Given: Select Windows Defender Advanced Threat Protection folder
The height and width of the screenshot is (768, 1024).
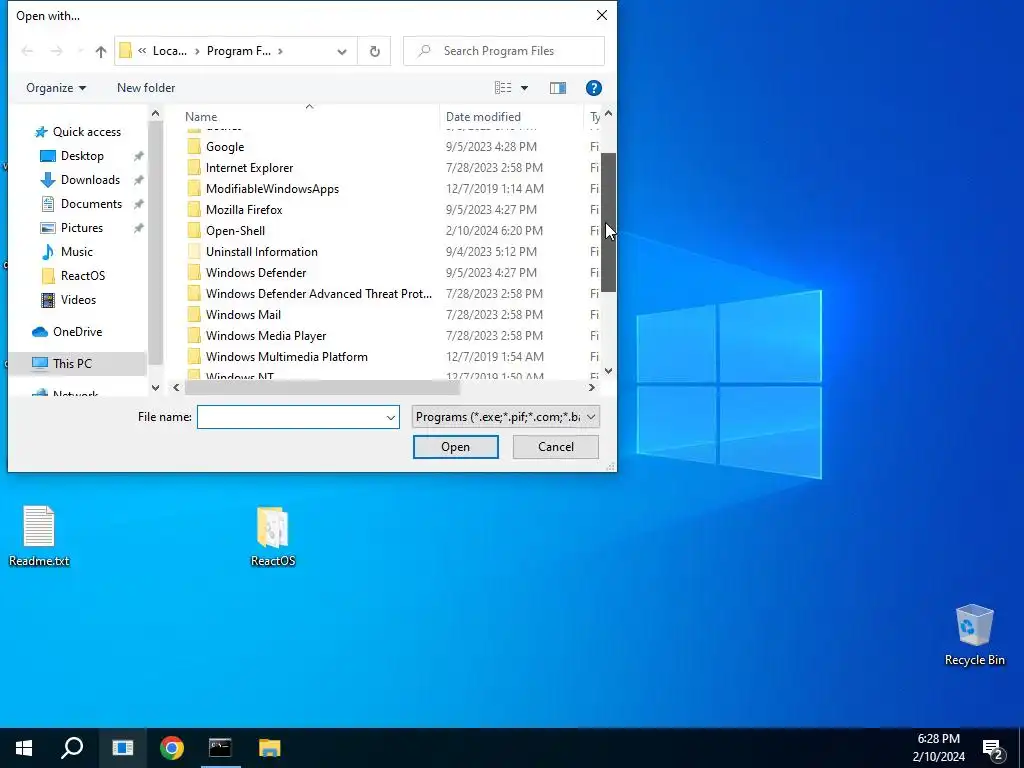Looking at the screenshot, I should (318, 293).
